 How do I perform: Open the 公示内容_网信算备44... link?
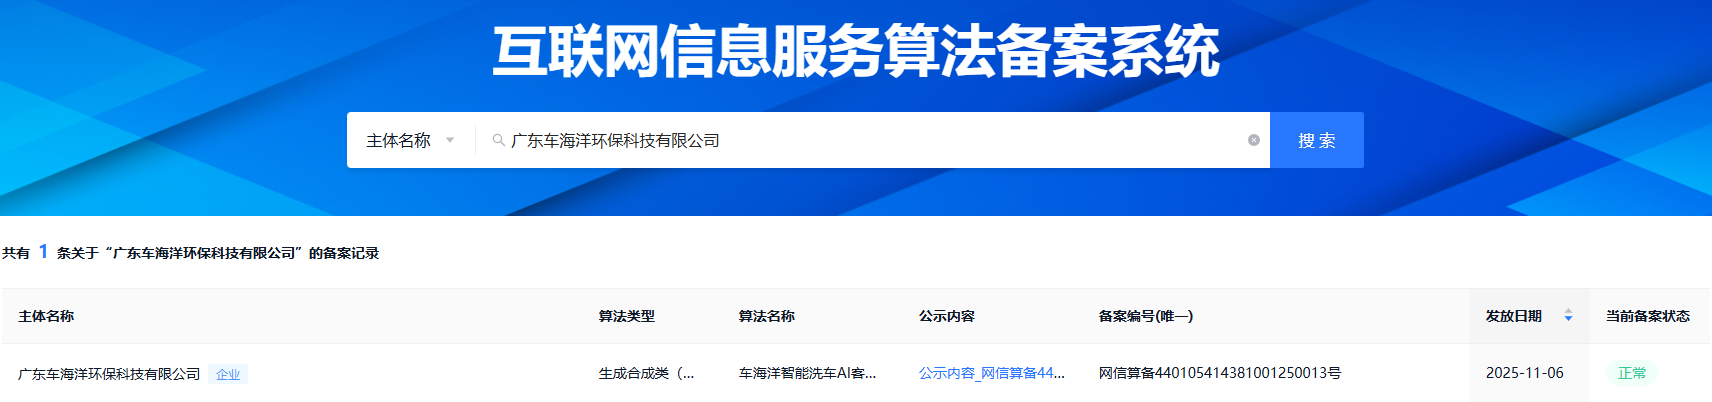[991, 373]
